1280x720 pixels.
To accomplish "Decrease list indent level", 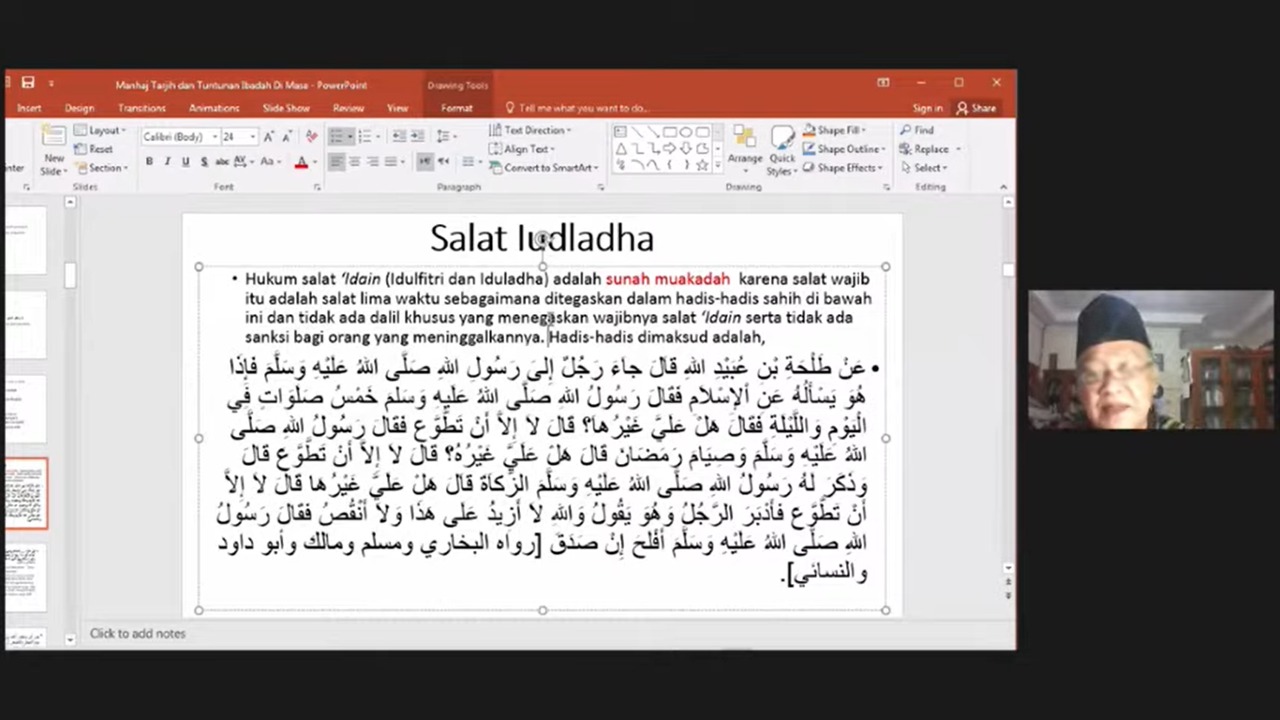I will pos(399,136).
